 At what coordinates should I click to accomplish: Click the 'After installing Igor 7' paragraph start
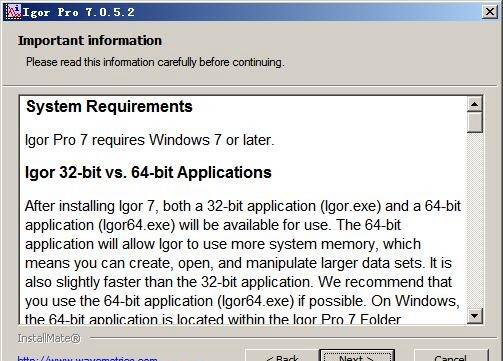pos(90,206)
